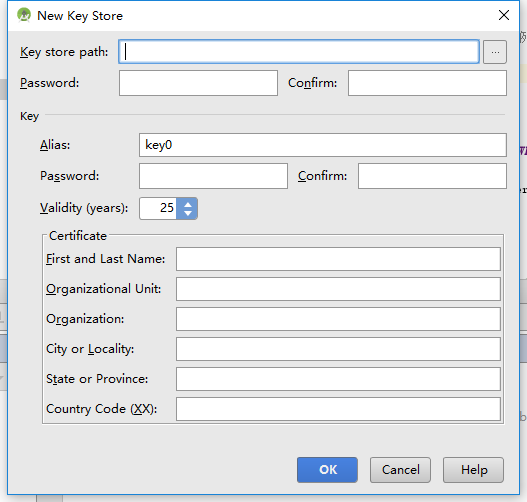
Task: Click the Organization field
Action: coord(338,319)
